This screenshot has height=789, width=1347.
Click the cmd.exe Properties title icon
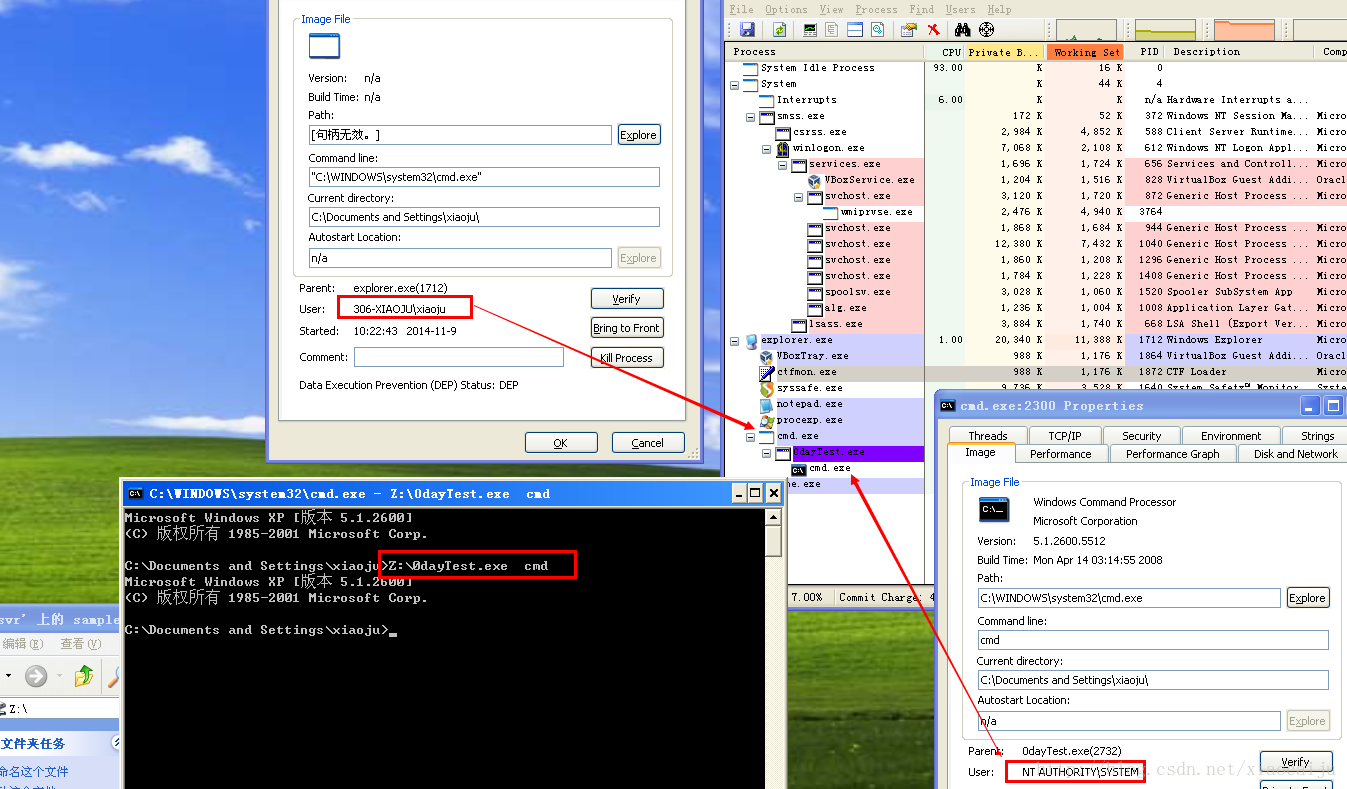[x=946, y=405]
